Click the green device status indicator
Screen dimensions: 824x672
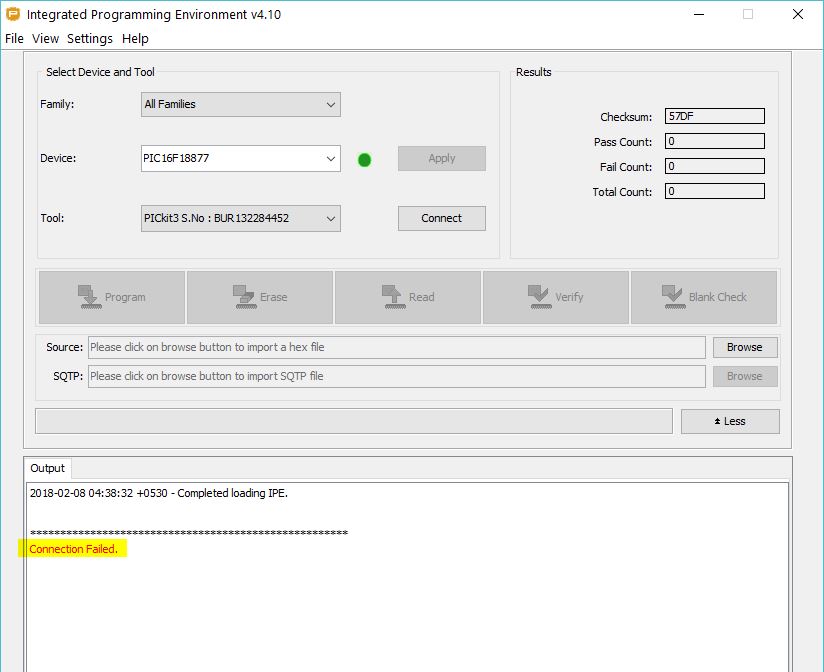[x=364, y=160]
